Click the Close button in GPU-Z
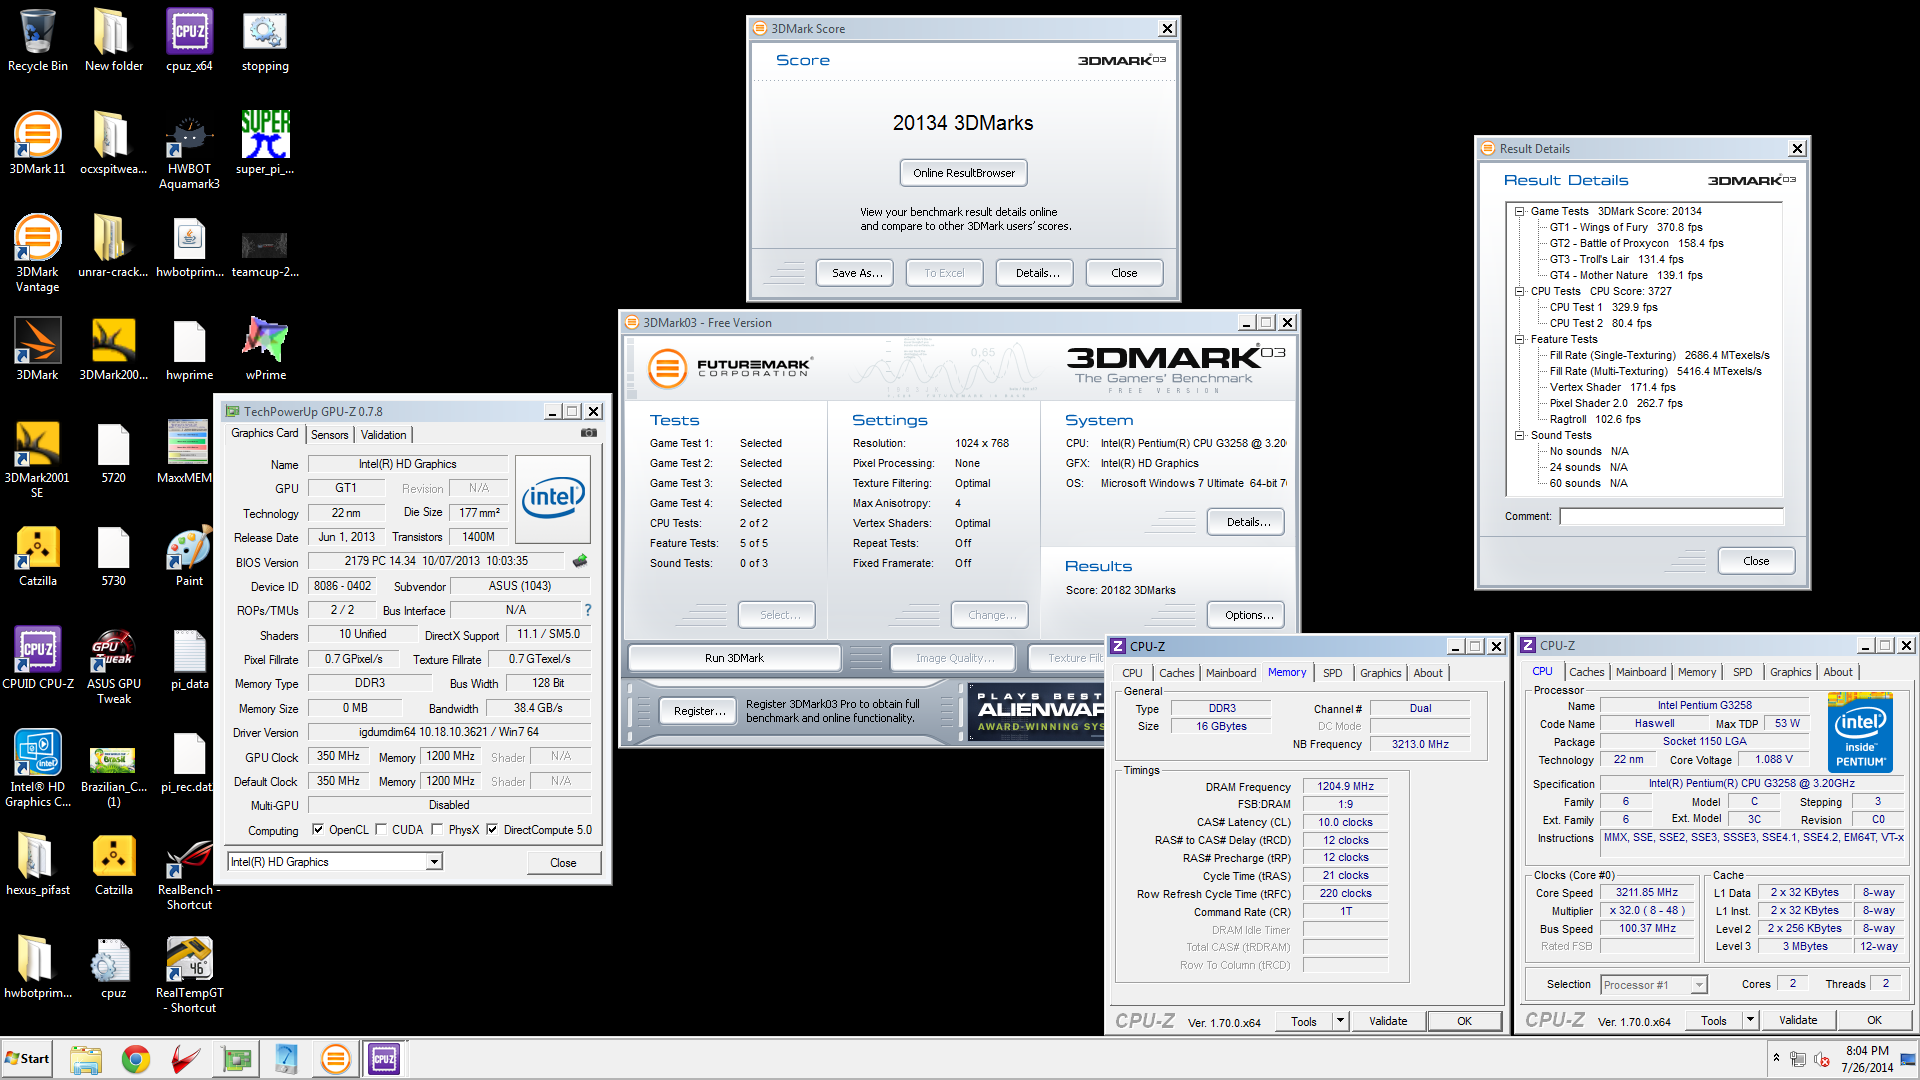The height and width of the screenshot is (1080, 1920). 563,863
